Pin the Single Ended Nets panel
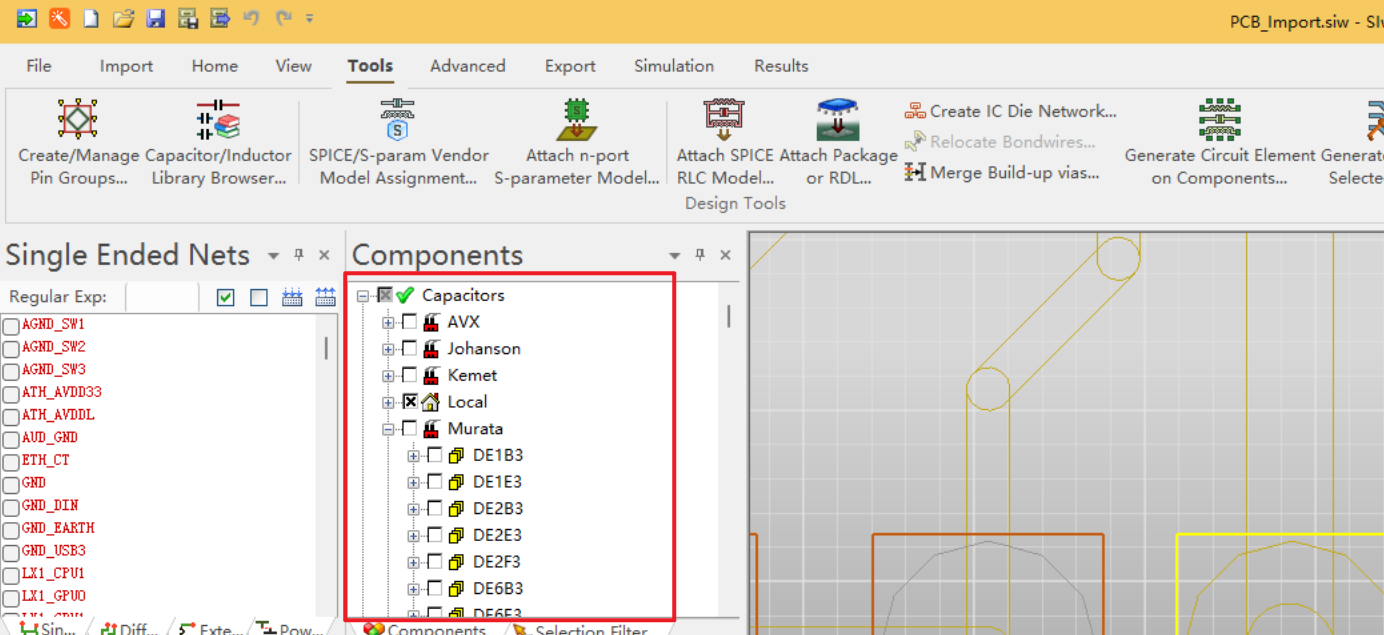Screen dimensions: 1384x635 298,255
